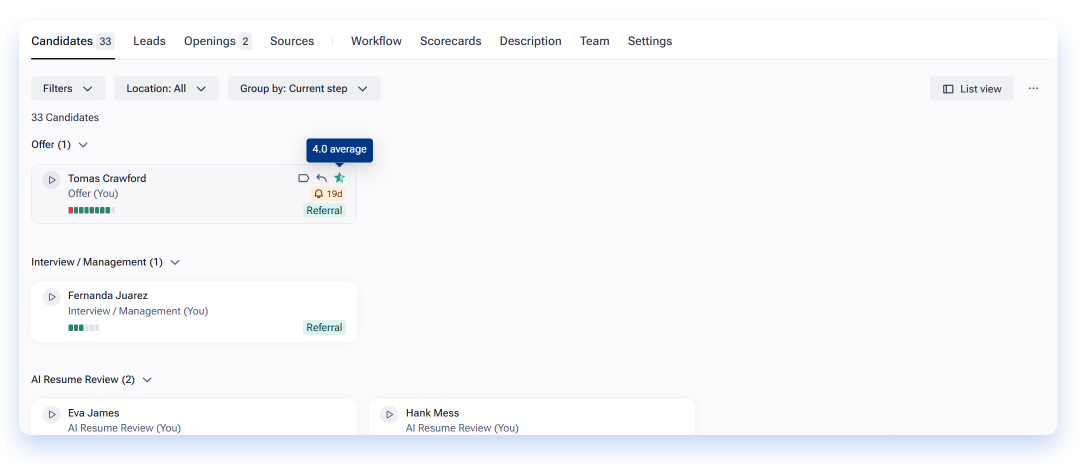This screenshot has height=464, width=1079.
Task: Open Fernanda Juarez's candidate name
Action: [108, 296]
